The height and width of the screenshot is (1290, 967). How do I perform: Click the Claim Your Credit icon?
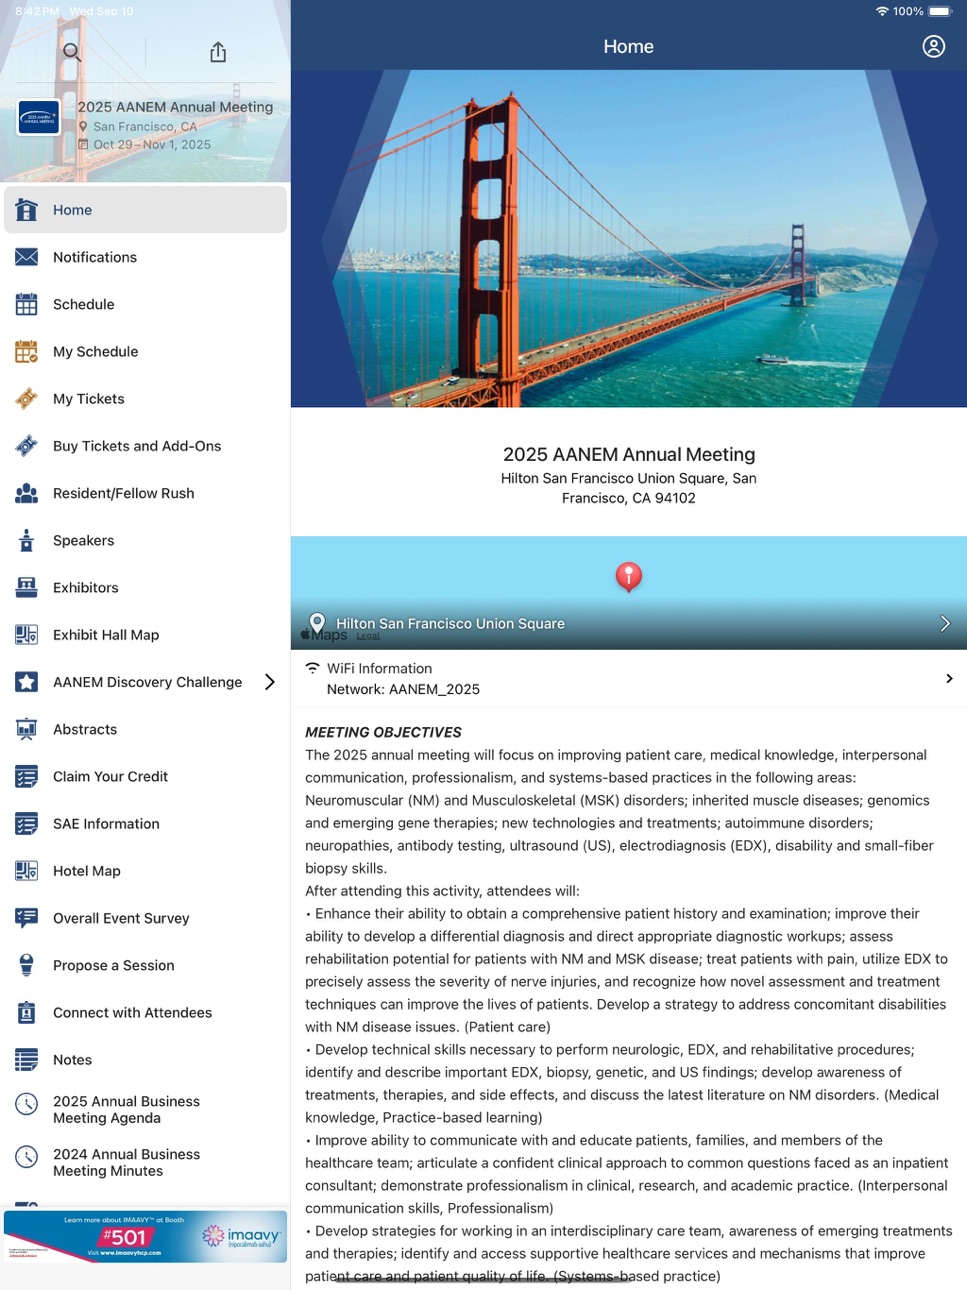coord(27,776)
